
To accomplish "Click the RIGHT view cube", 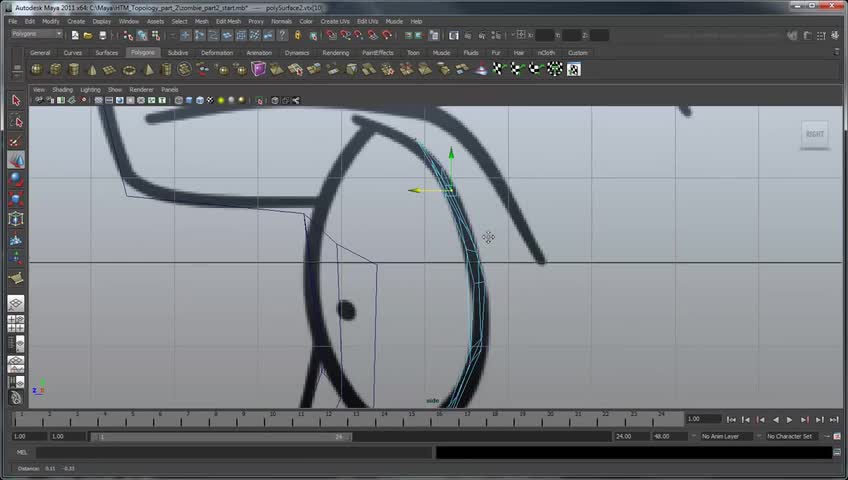I will (815, 134).
